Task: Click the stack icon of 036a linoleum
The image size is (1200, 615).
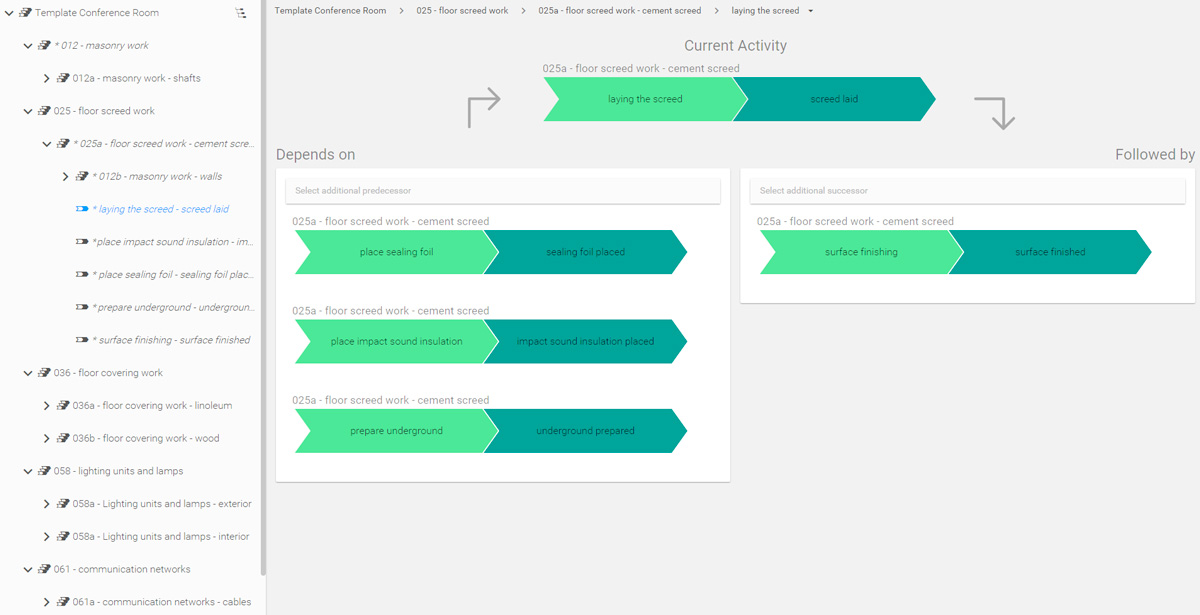Action: tap(63, 406)
